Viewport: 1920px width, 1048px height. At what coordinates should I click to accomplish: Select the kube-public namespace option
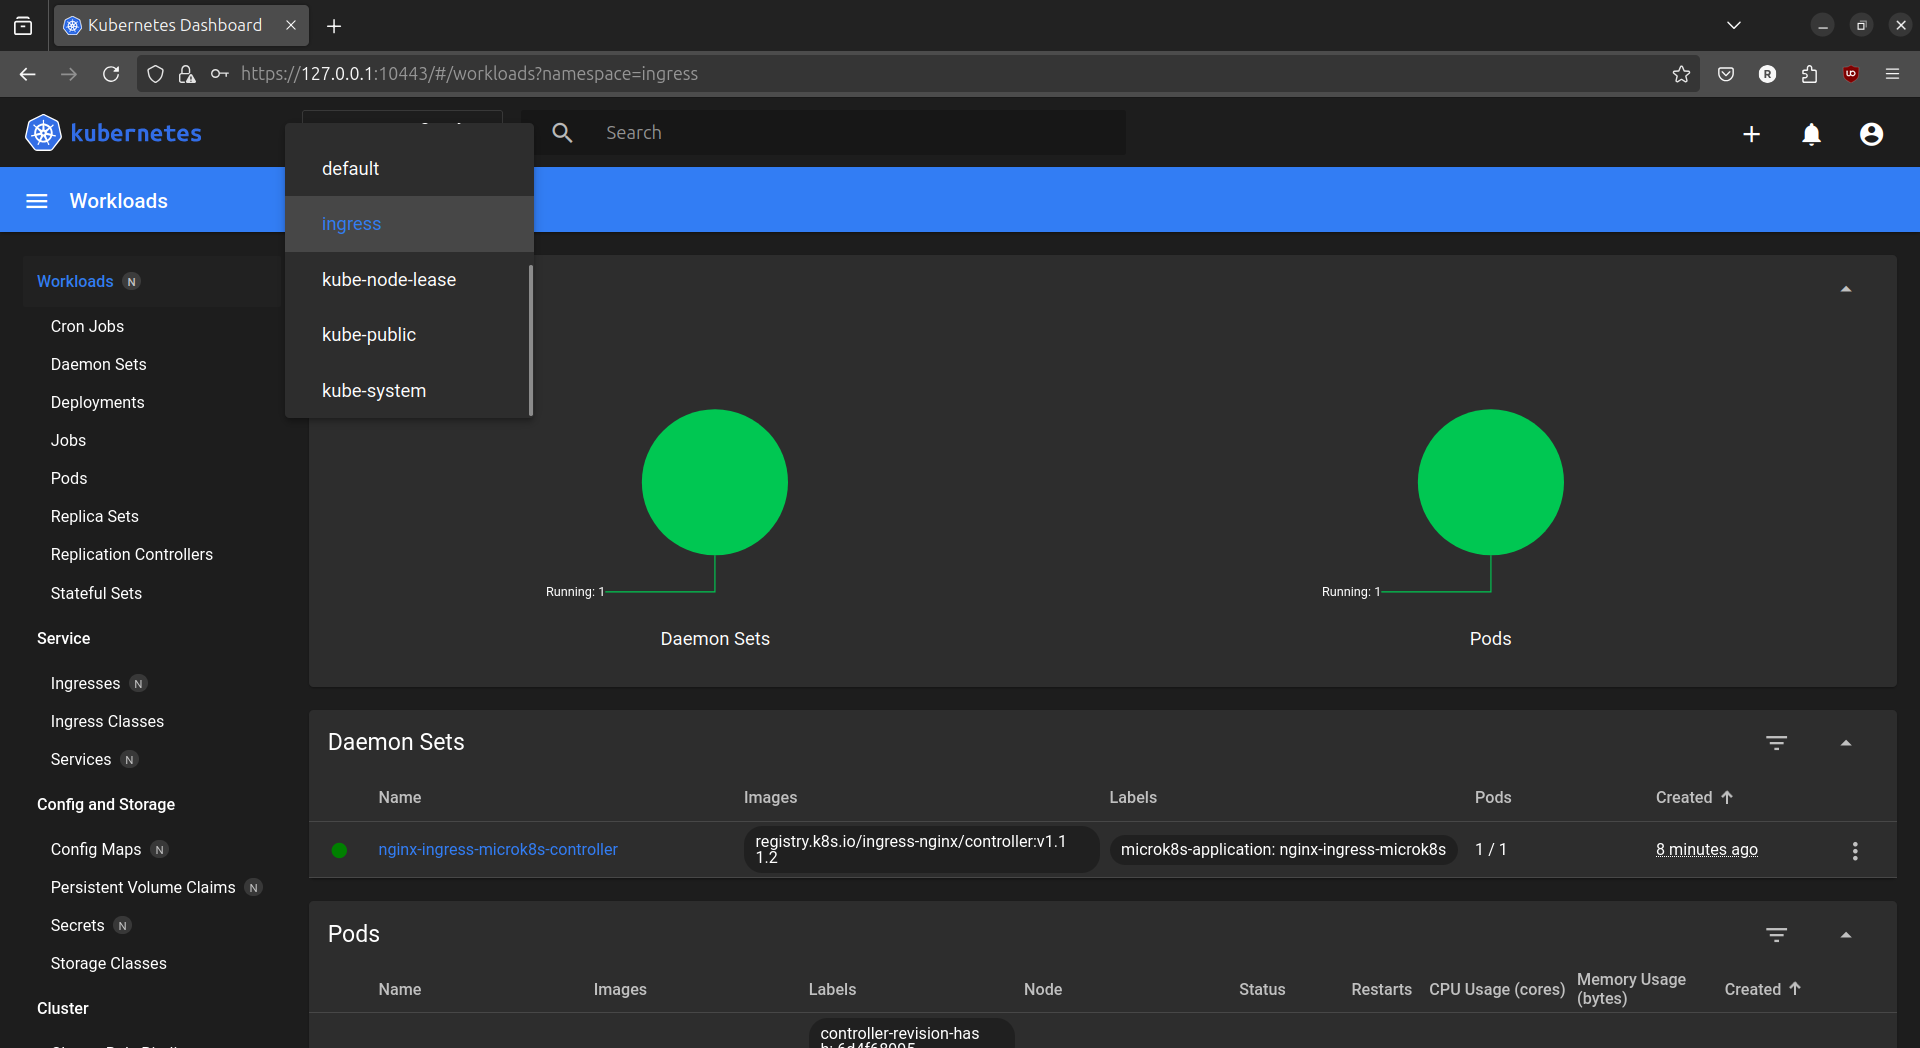coord(407,335)
